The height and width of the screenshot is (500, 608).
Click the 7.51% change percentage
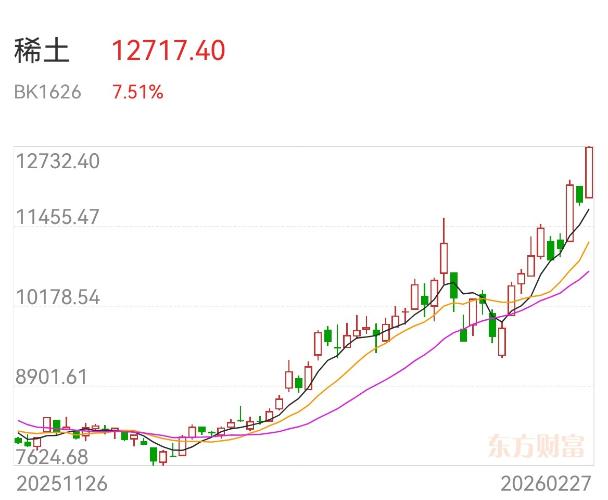[138, 93]
